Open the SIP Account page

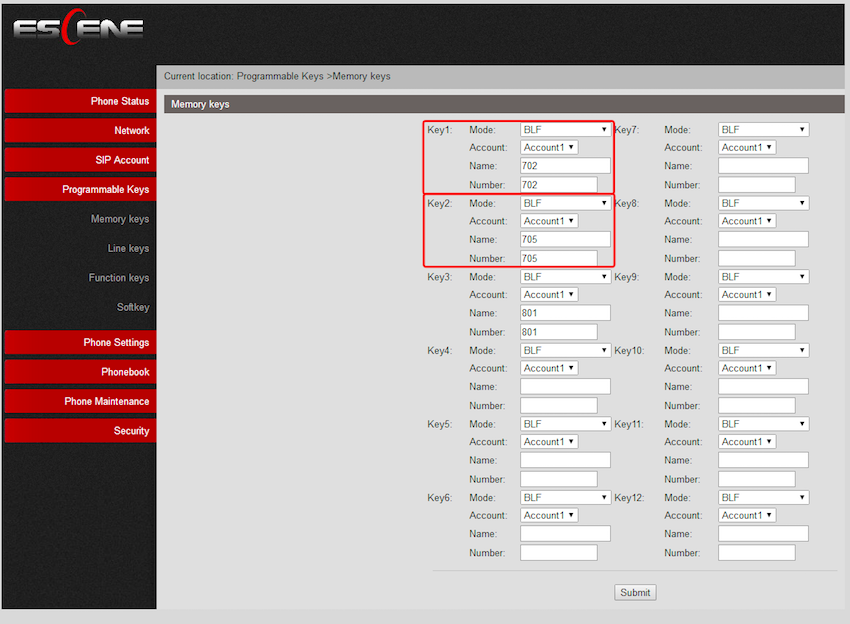point(80,160)
